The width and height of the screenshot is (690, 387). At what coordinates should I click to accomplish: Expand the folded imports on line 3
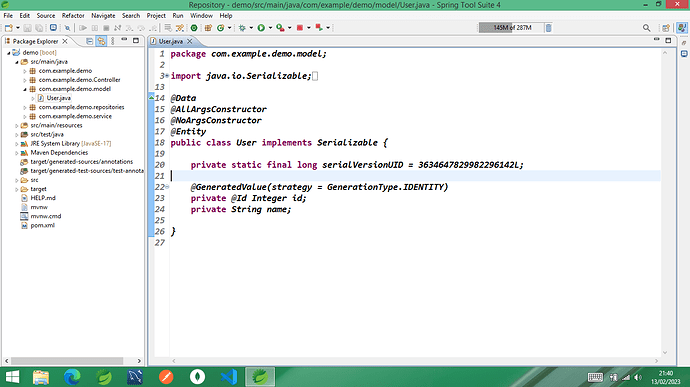coord(167,76)
